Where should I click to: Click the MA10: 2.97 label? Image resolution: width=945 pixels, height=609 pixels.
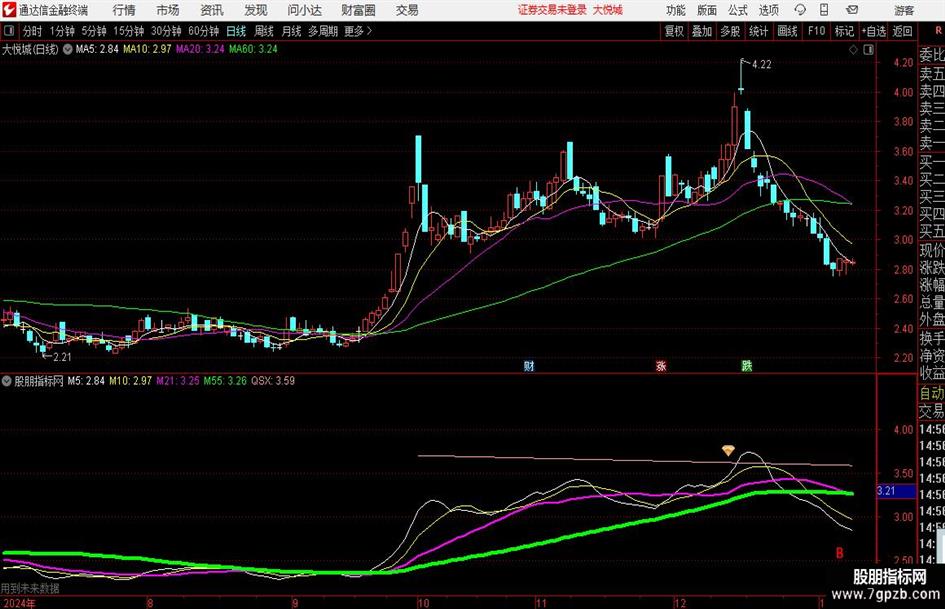pos(147,49)
